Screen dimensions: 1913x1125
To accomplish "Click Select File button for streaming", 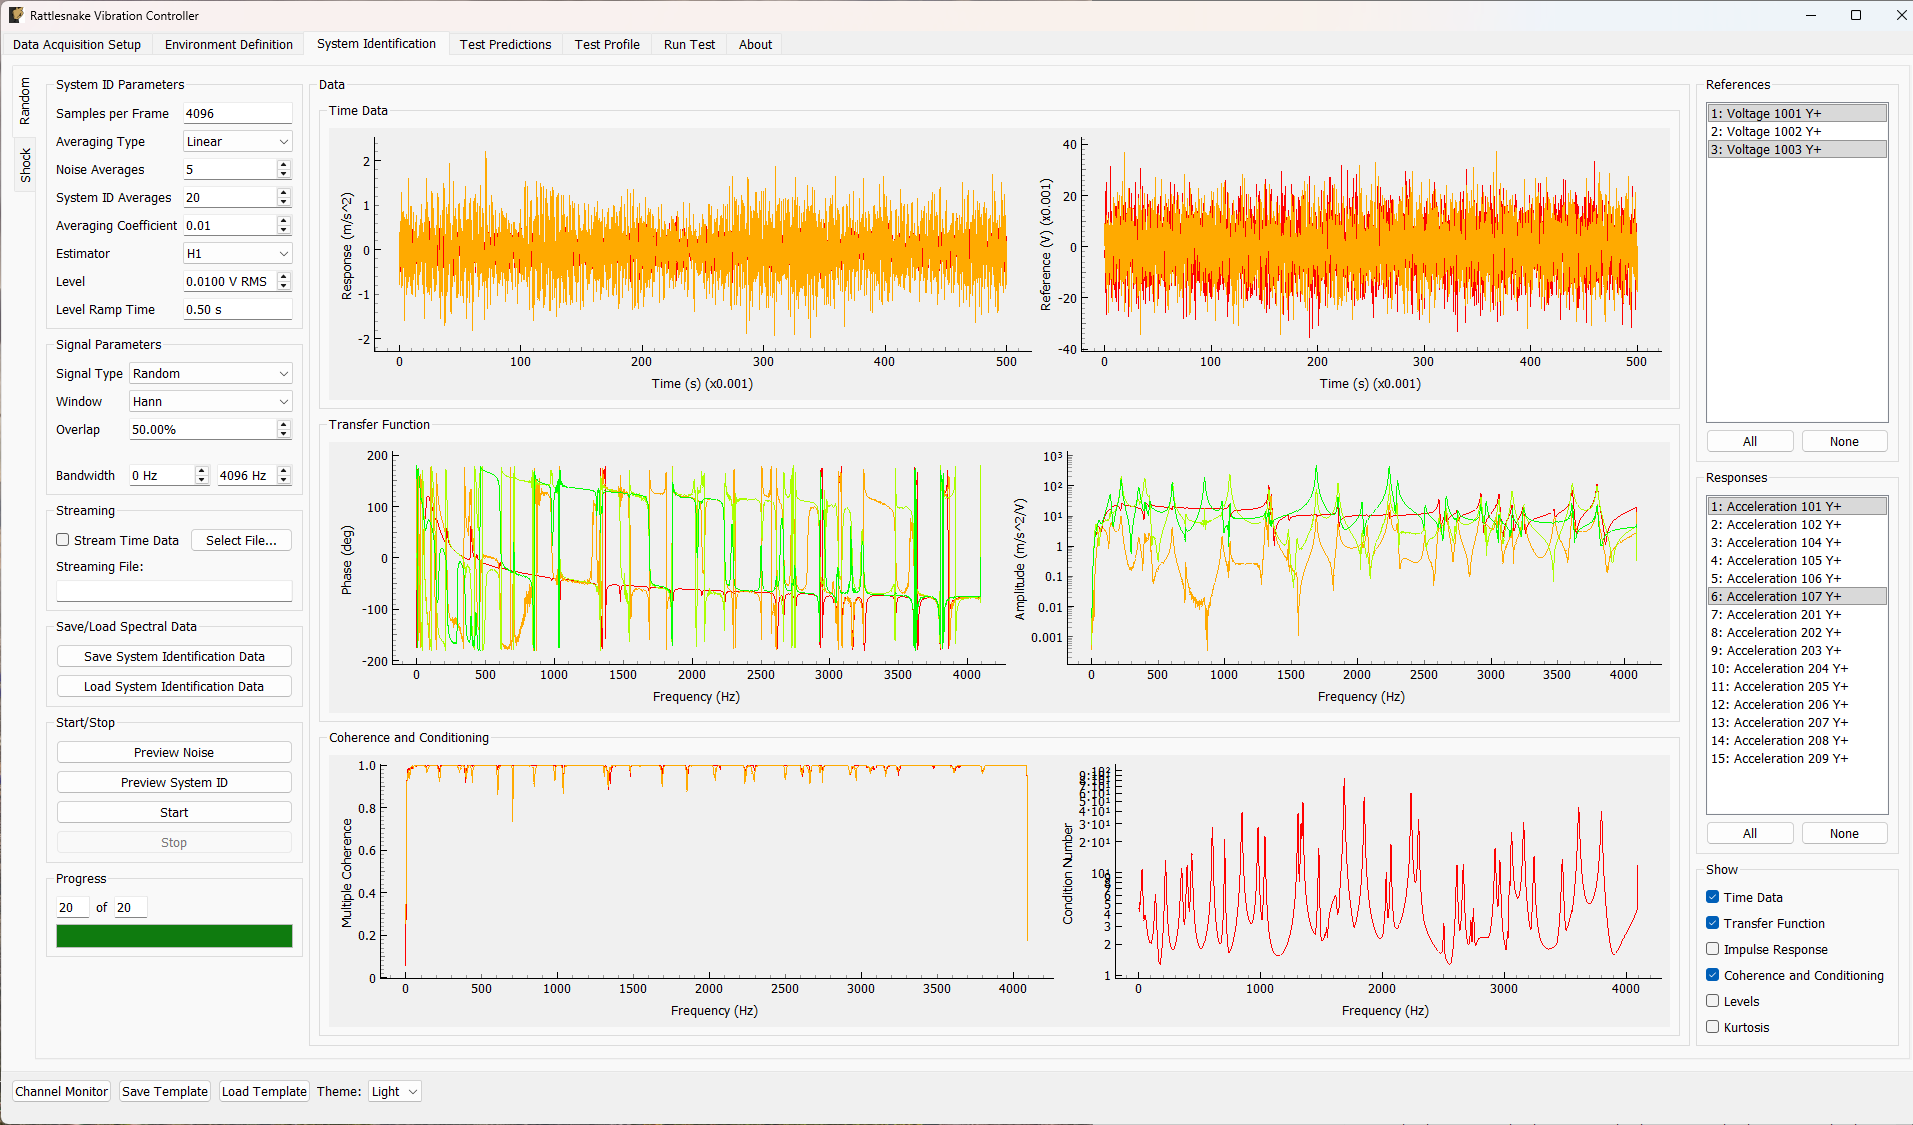I will tap(241, 540).
